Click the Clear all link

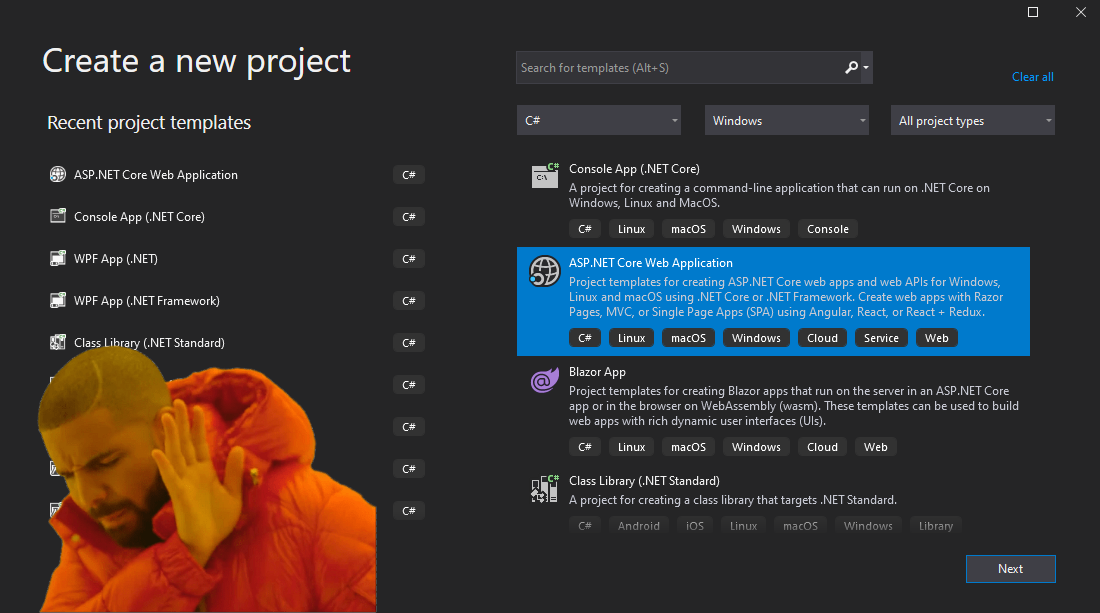pyautogui.click(x=1033, y=77)
